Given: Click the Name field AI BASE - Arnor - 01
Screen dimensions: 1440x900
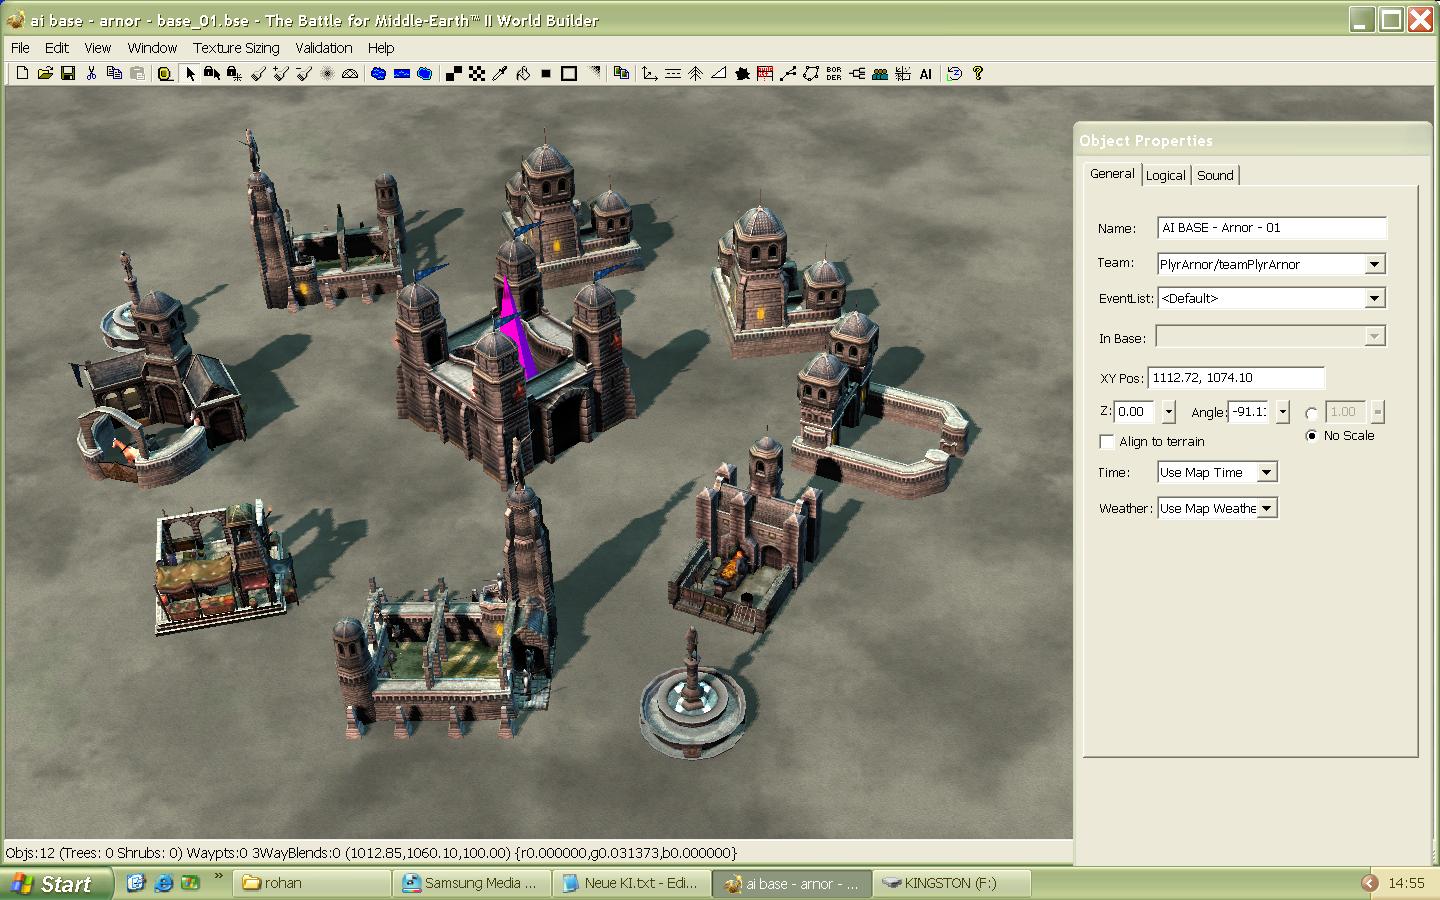Looking at the screenshot, I should pos(1272,228).
